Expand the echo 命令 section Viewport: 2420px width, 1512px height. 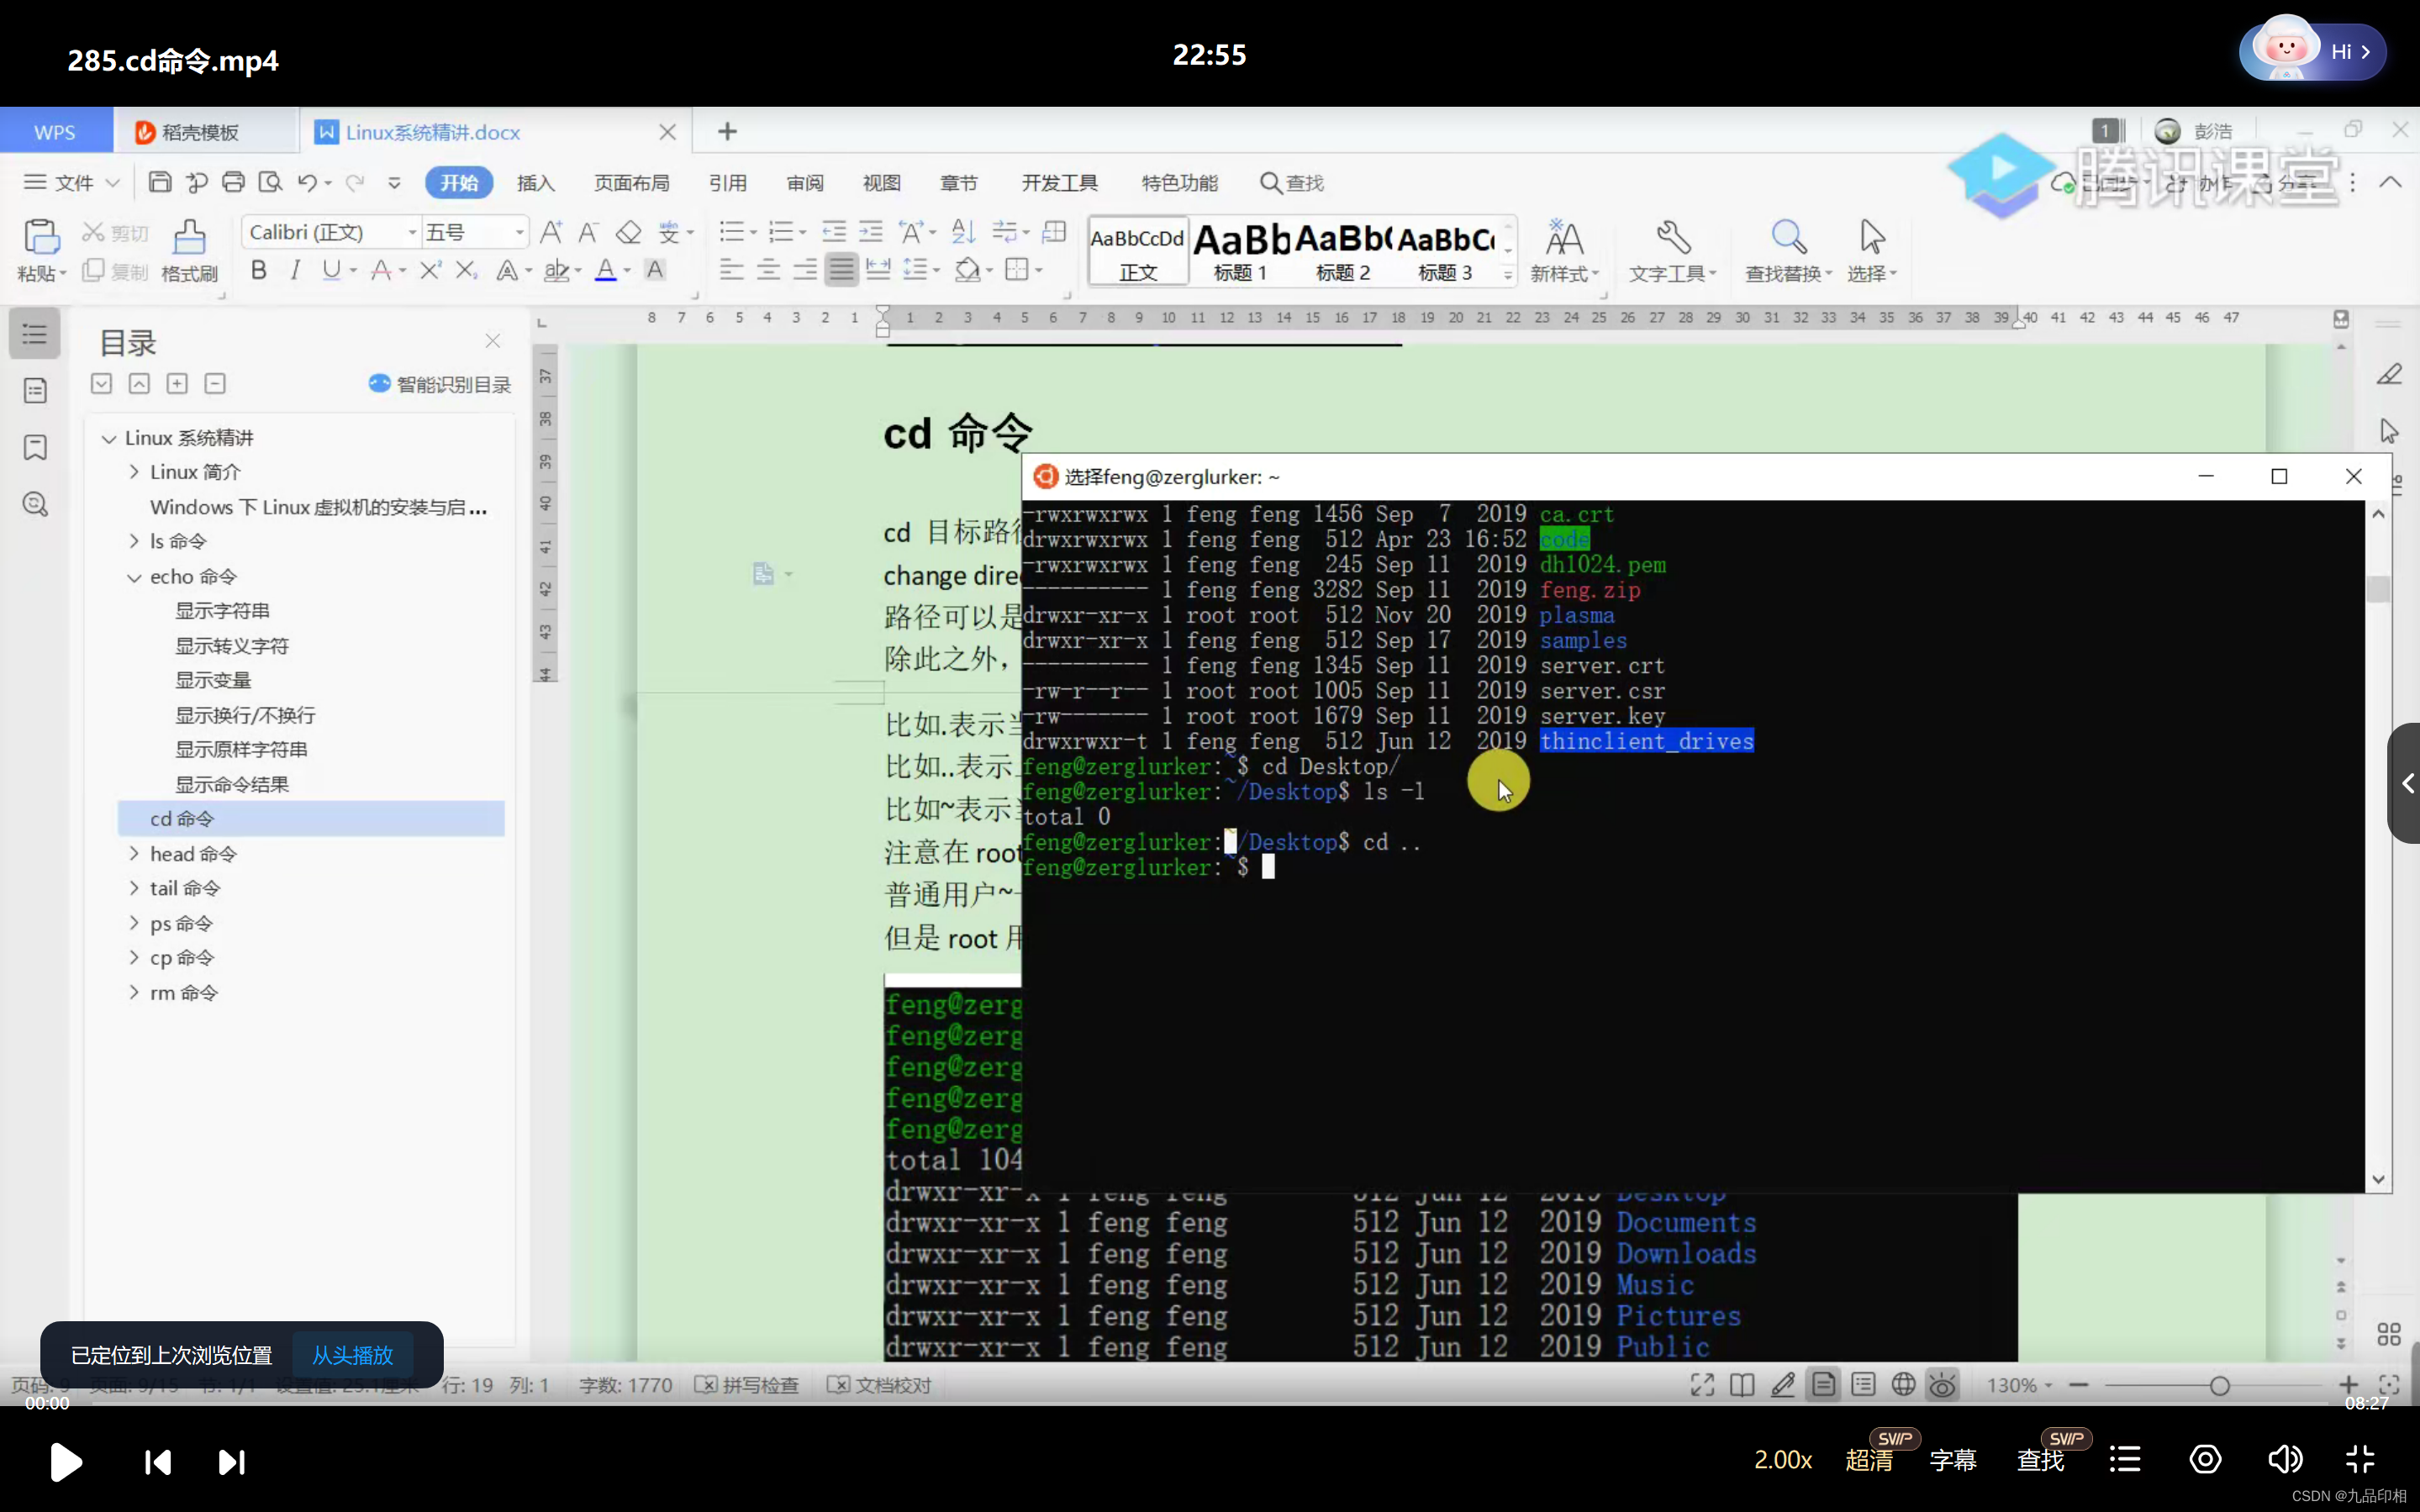(133, 575)
